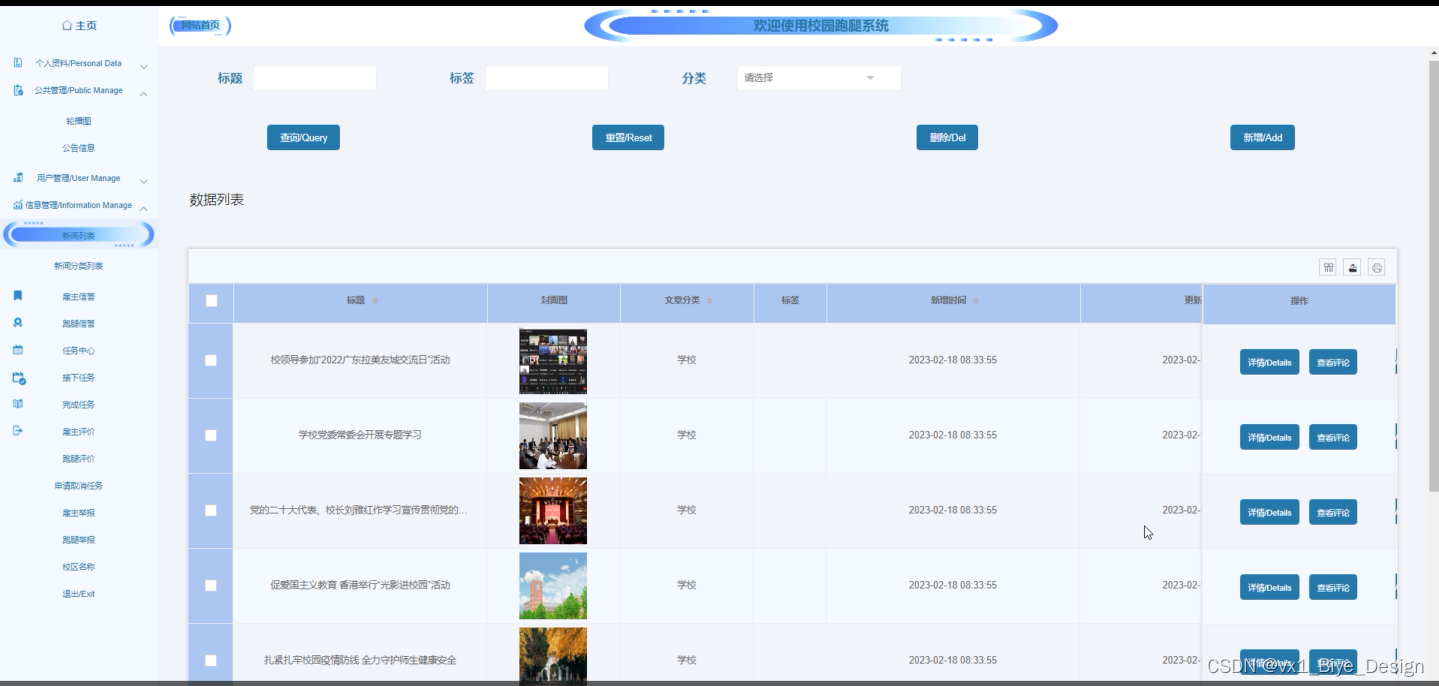The image size is (1439, 686).
Task: Open 详情/Details for 校领导参加2022广东拉美友城 row
Action: coord(1270,362)
